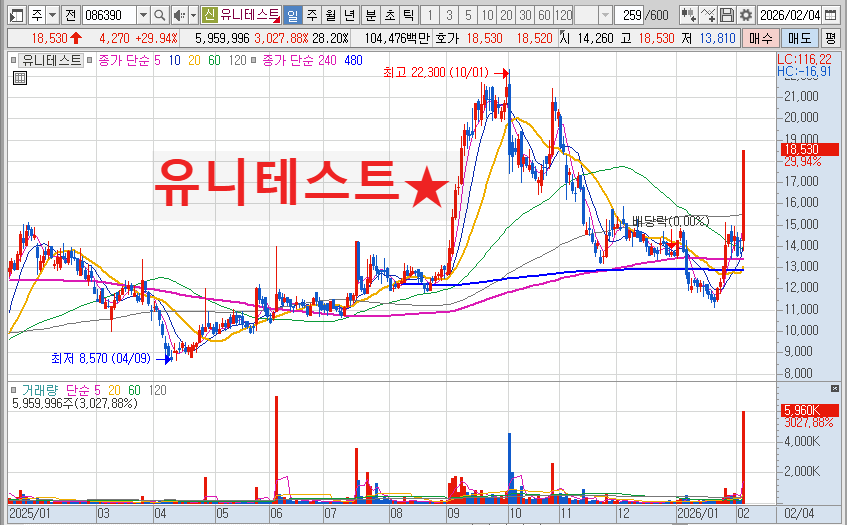This screenshot has height=525, width=847.
Task: Click the 유니테스트 chart legend label
Action: (x=51, y=60)
